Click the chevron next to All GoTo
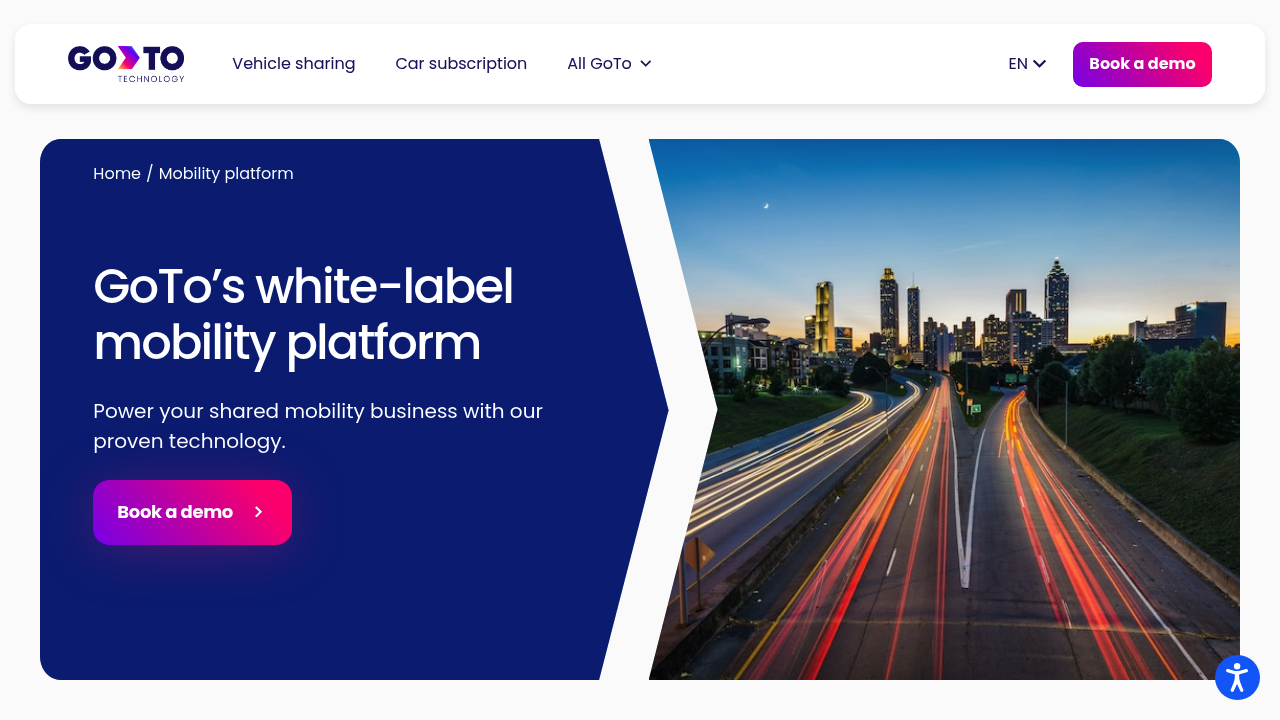 pyautogui.click(x=646, y=64)
